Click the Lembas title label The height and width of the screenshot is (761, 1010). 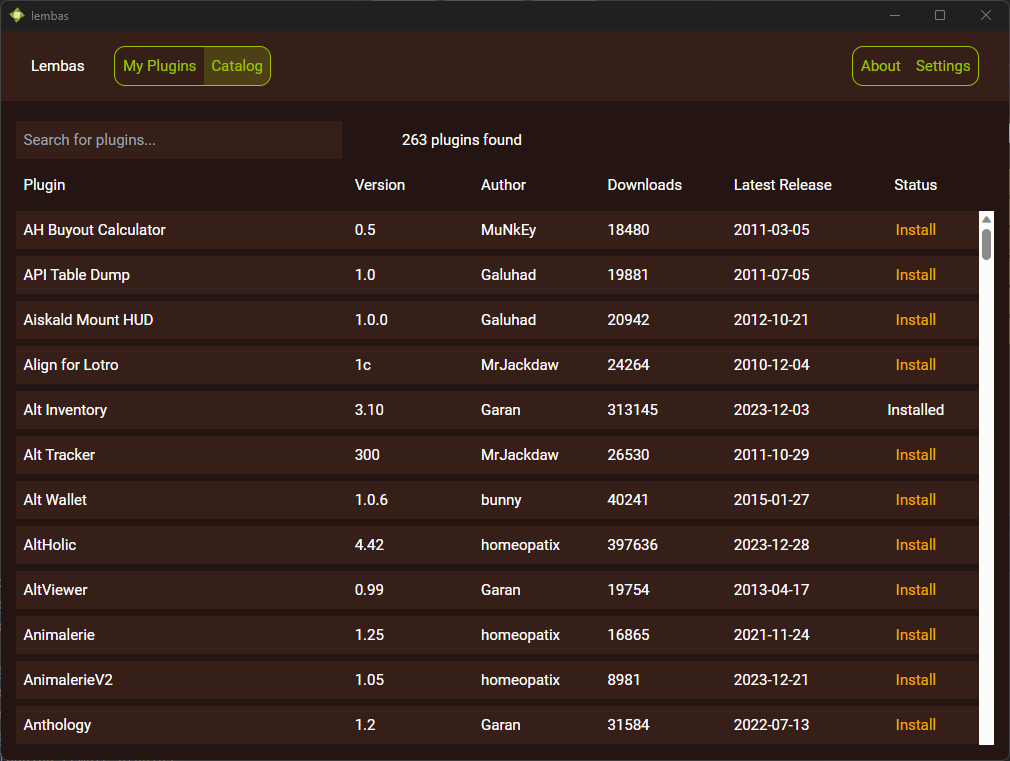(57, 66)
